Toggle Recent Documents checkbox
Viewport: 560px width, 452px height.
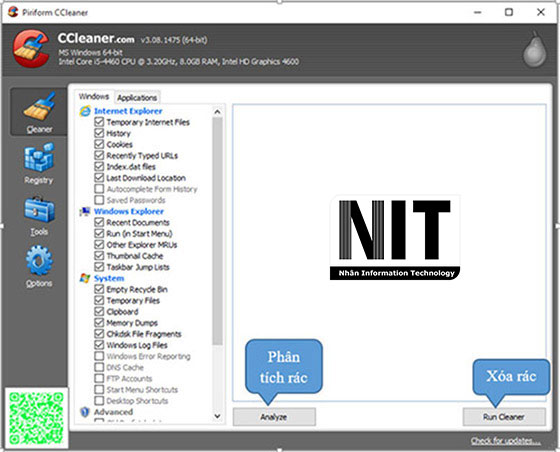pyautogui.click(x=99, y=222)
